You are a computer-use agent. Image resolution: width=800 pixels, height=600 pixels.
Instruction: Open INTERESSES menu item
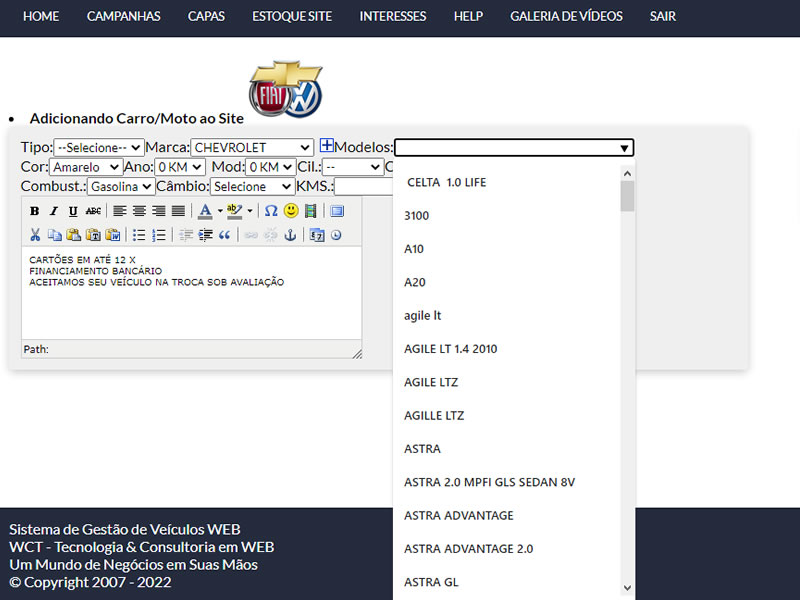393,16
